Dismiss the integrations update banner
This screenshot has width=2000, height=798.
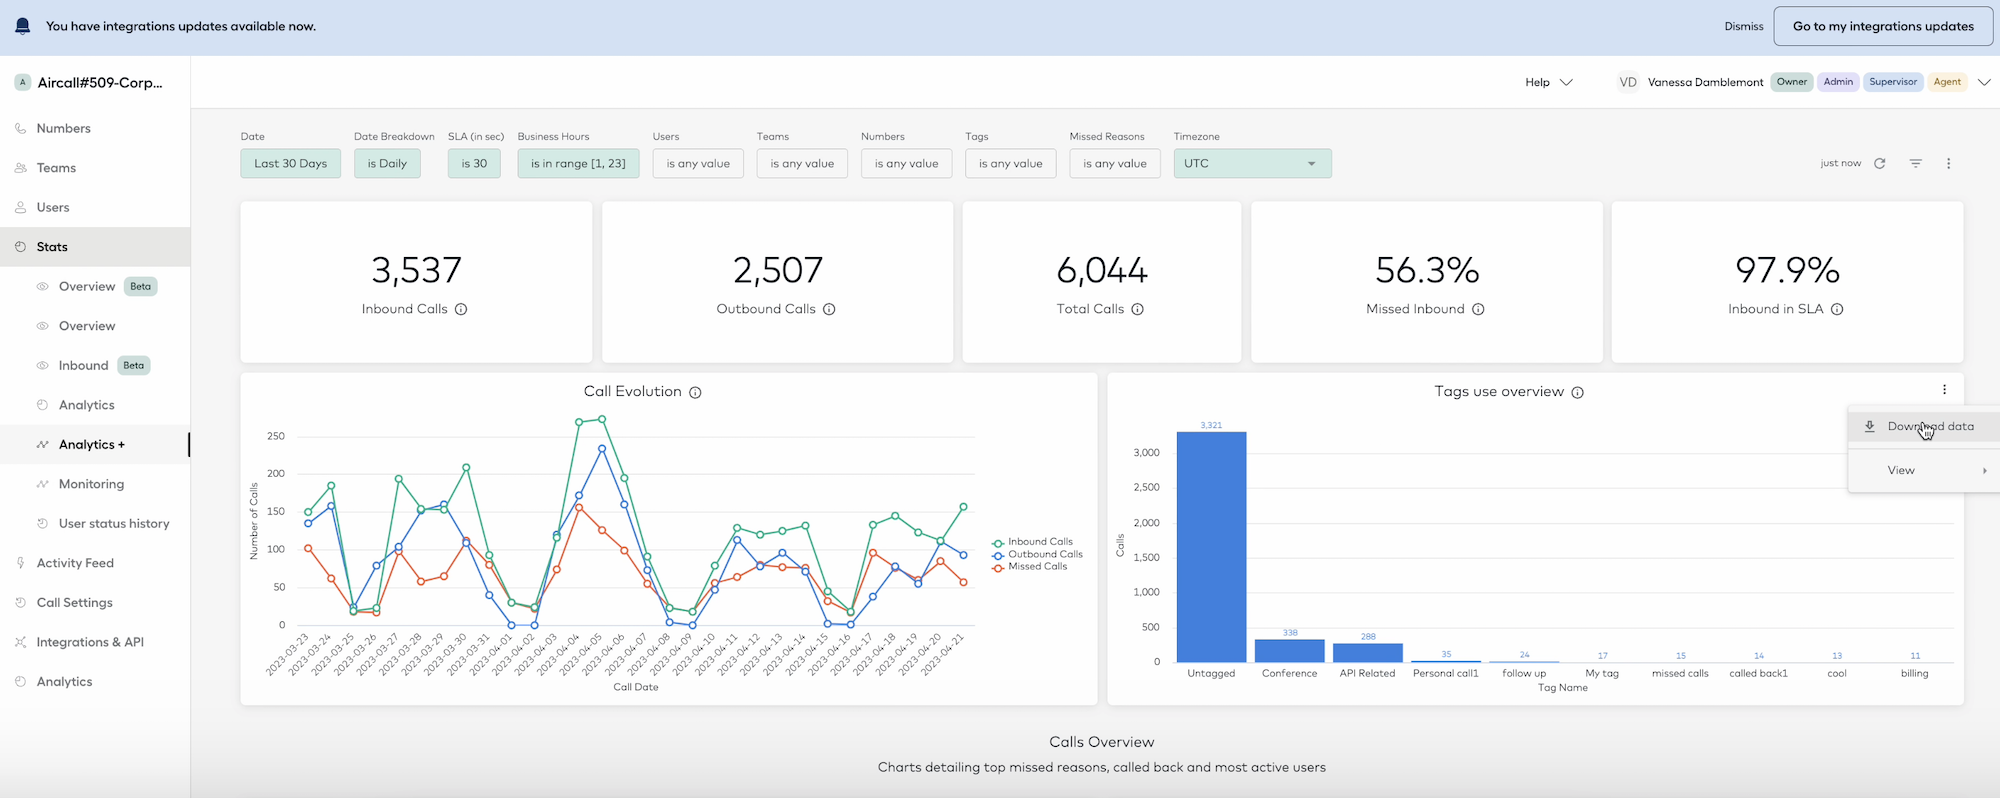(x=1744, y=27)
